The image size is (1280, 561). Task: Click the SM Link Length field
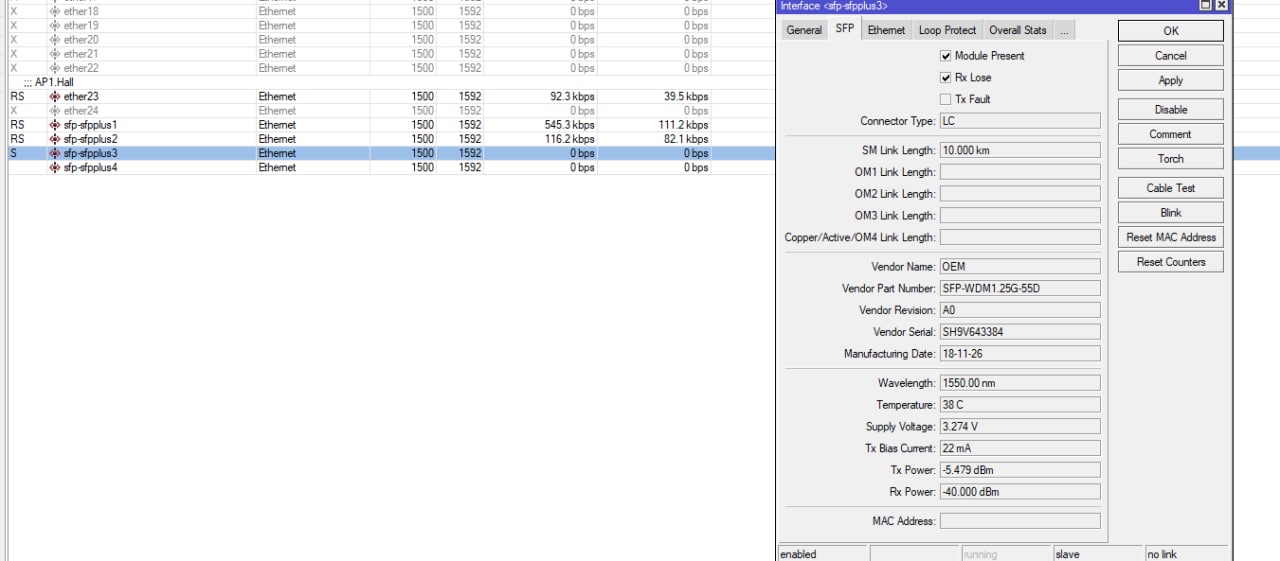pos(1020,150)
